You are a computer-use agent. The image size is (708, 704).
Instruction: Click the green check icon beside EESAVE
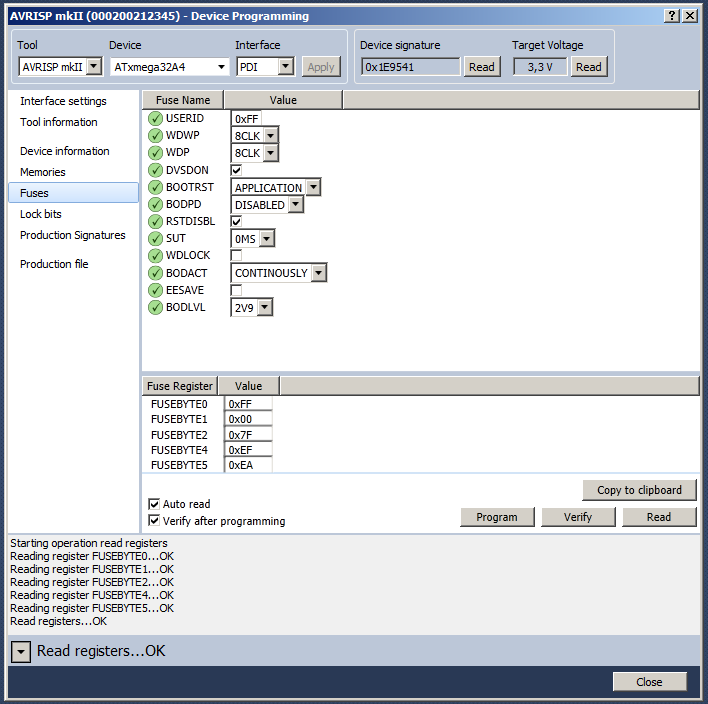(155, 290)
